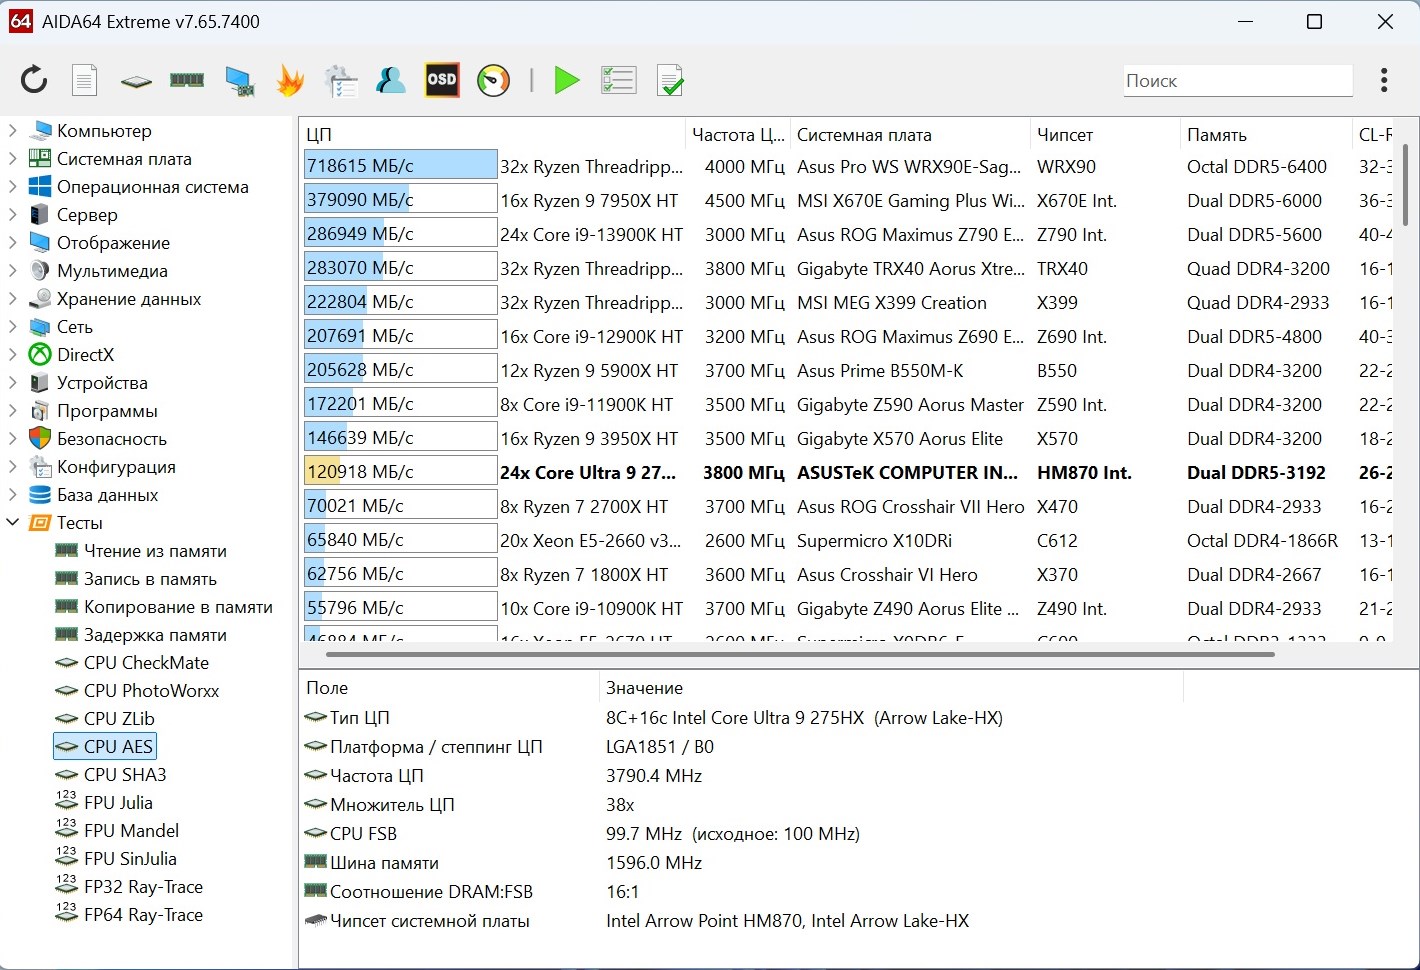The height and width of the screenshot is (970, 1420).
Task: Click the horizontal scrollbar of results table
Action: [x=800, y=655]
